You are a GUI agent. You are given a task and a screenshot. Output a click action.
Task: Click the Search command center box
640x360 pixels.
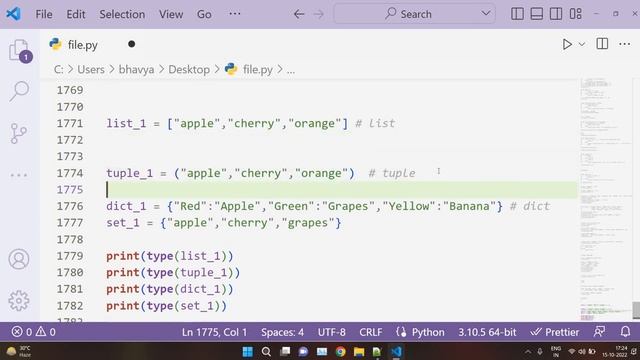tap(414, 14)
